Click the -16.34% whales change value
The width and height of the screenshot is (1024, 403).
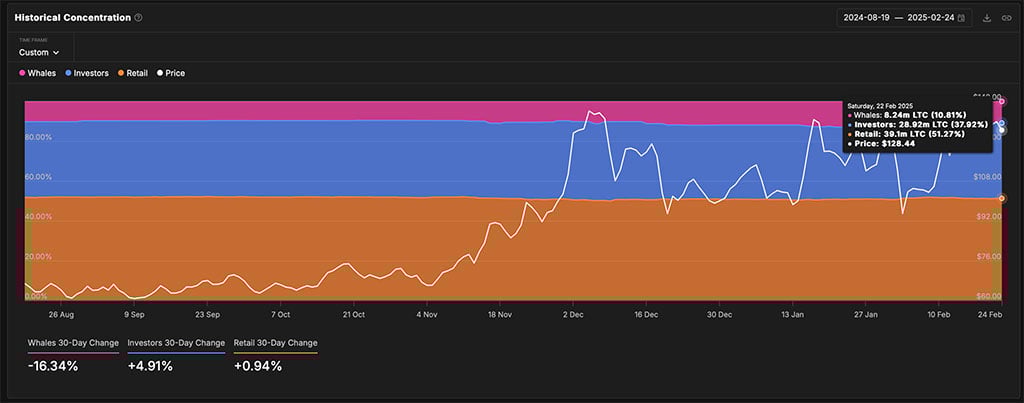click(53, 366)
